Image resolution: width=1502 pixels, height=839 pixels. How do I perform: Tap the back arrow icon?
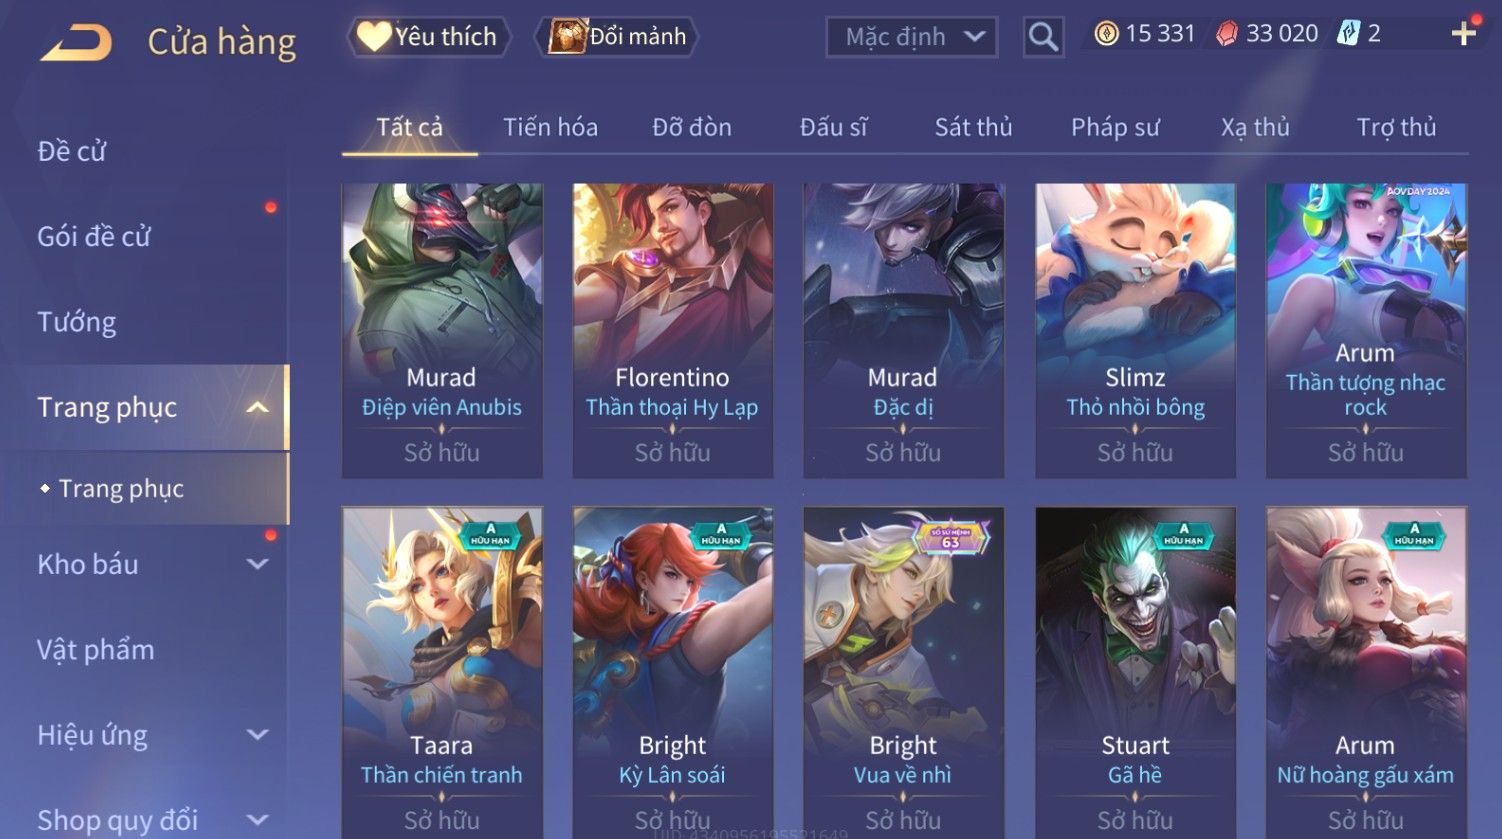[76, 43]
